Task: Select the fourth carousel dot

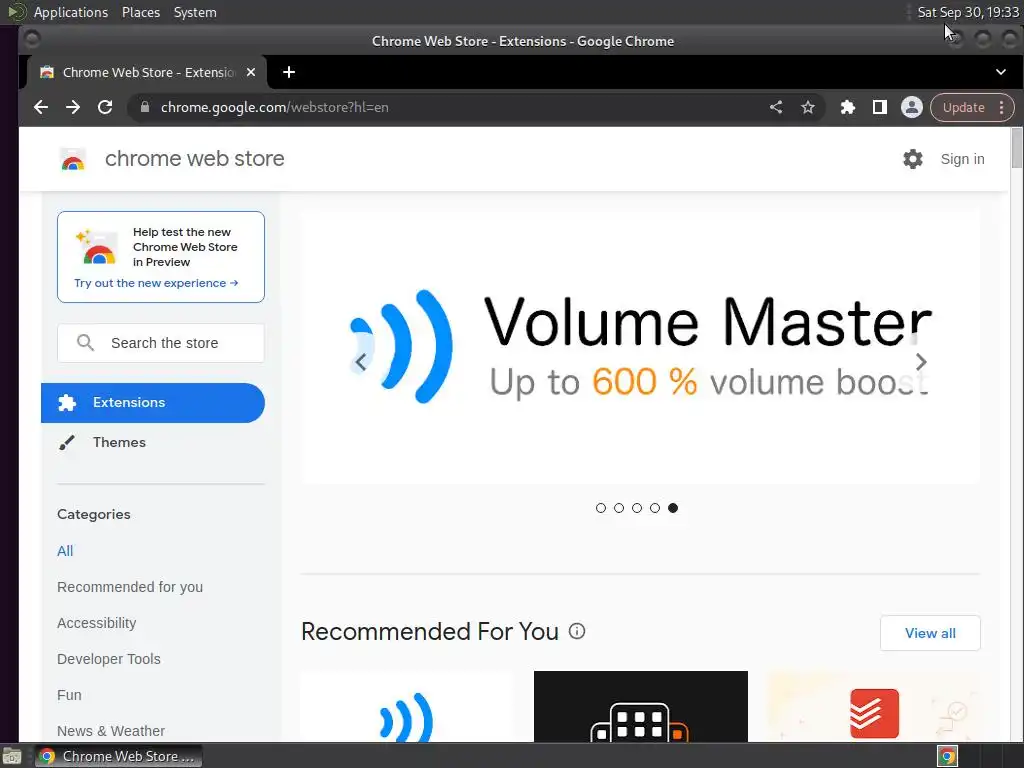Action: tap(655, 508)
